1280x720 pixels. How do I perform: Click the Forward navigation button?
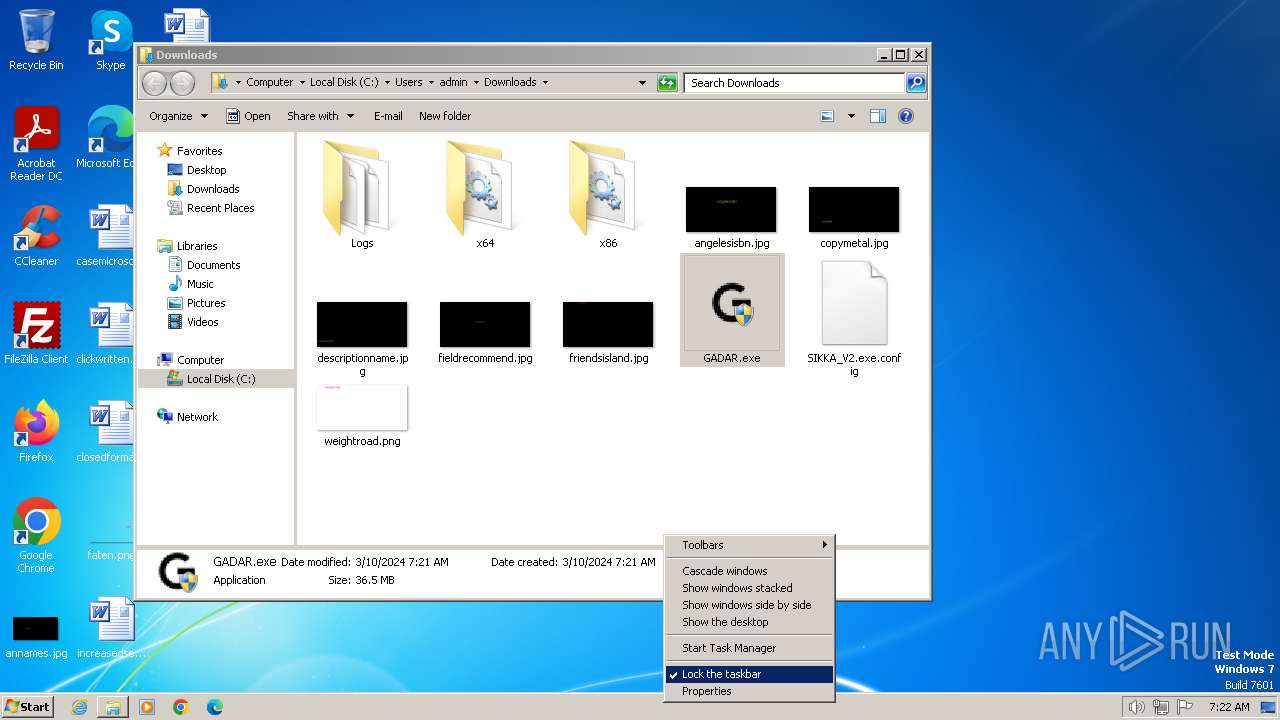[x=182, y=83]
